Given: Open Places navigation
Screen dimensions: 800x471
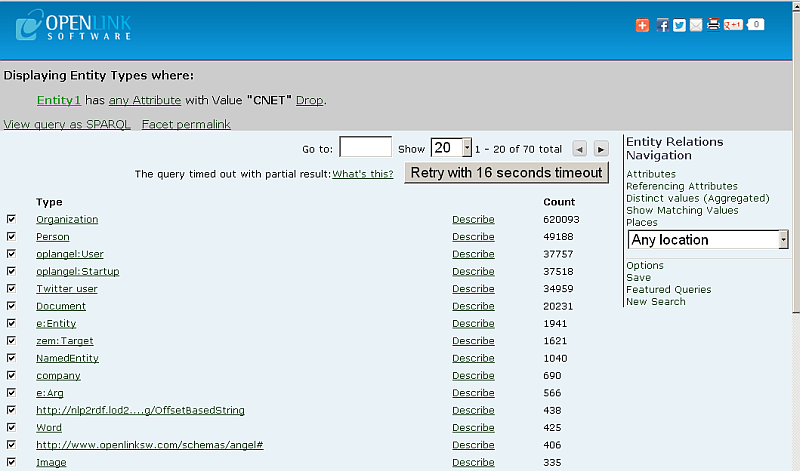Looking at the screenshot, I should tap(641, 222).
